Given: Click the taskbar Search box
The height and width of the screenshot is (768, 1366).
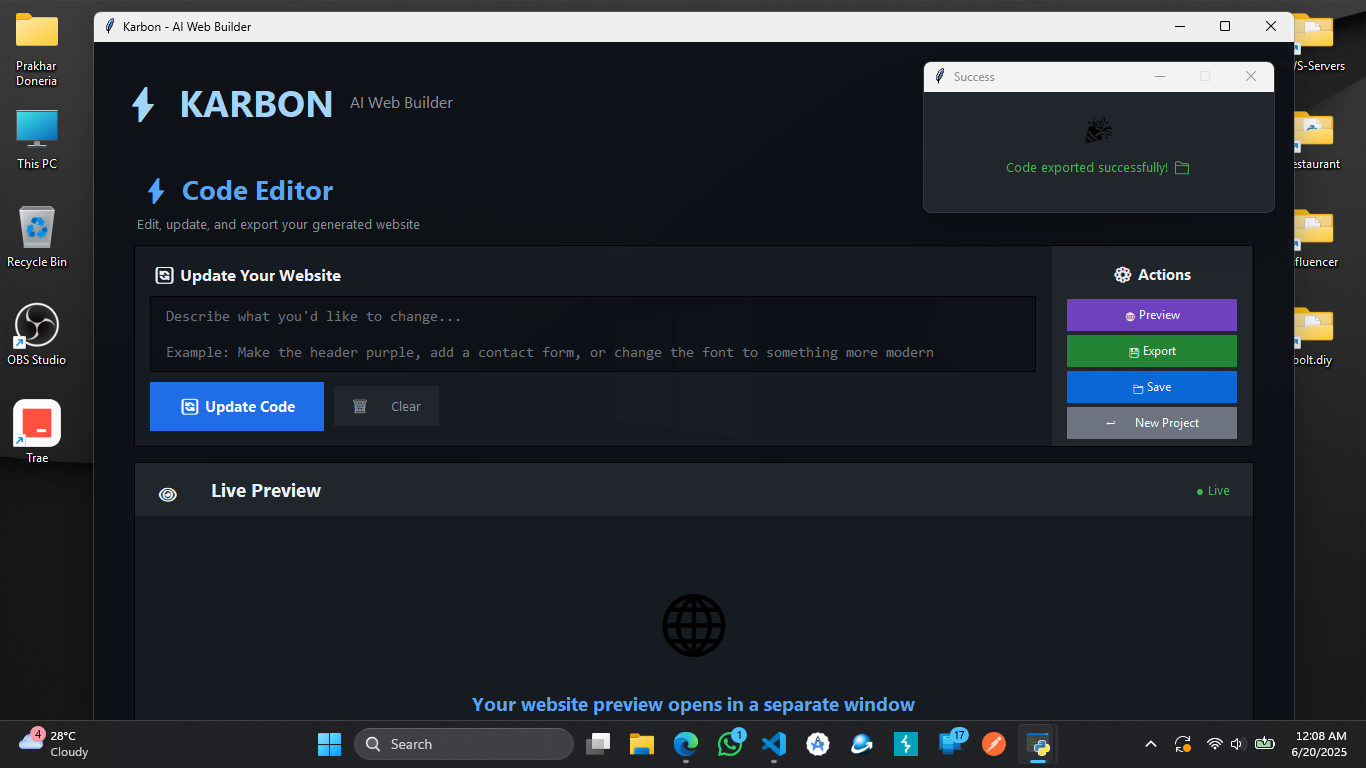Looking at the screenshot, I should 464,744.
